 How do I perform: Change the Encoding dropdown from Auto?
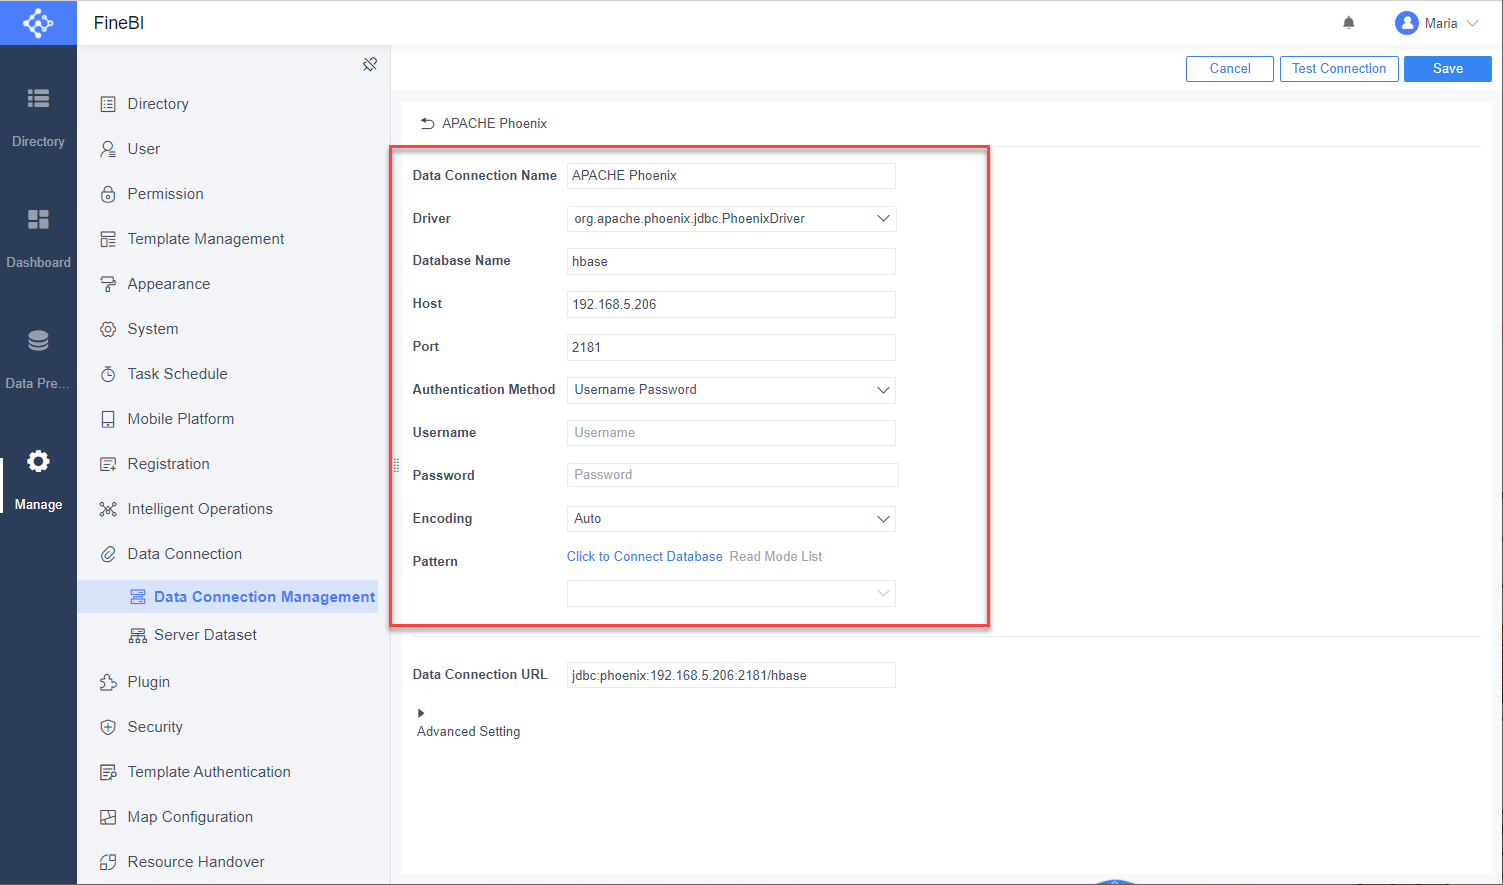pyautogui.click(x=883, y=518)
